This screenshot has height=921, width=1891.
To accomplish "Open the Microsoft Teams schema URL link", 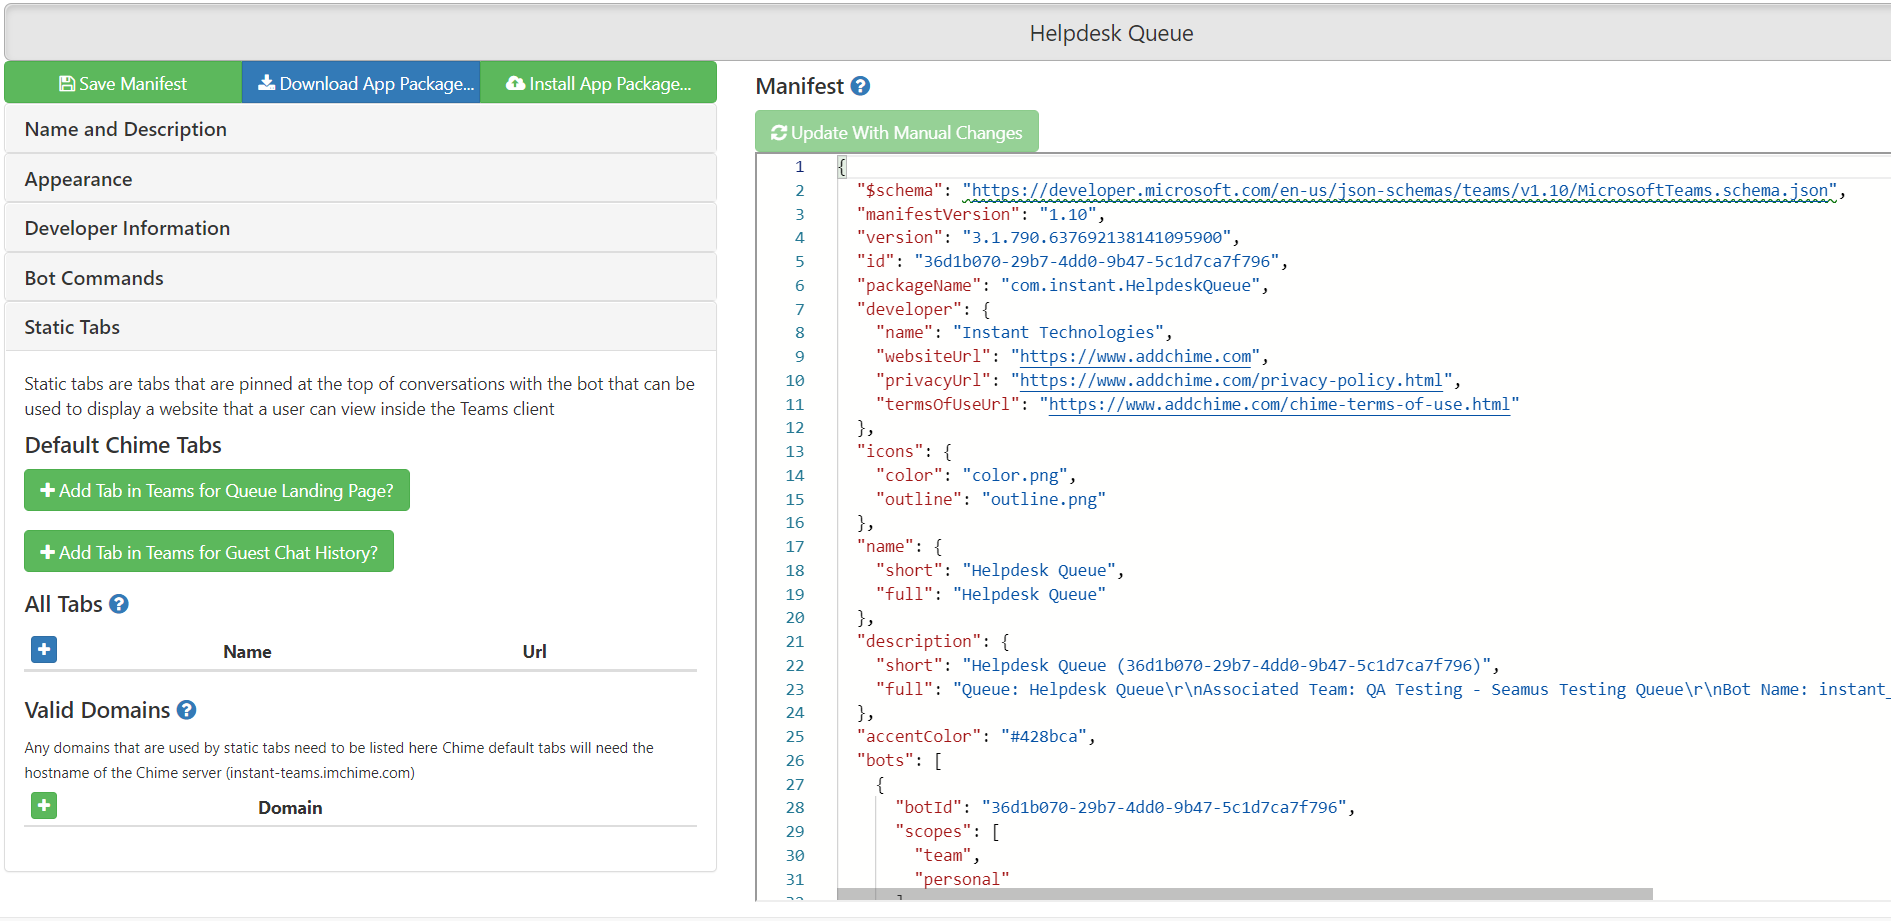I will [1400, 190].
